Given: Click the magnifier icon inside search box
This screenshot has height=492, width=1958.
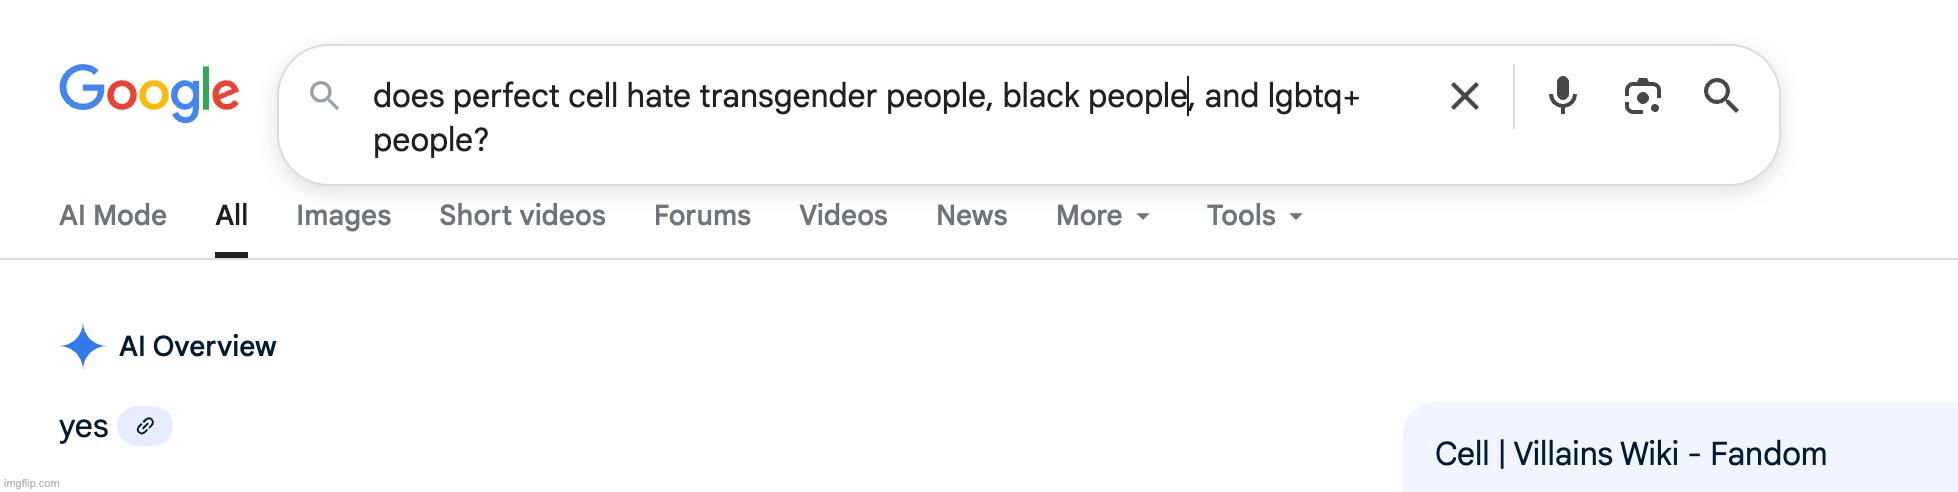Looking at the screenshot, I should 324,96.
